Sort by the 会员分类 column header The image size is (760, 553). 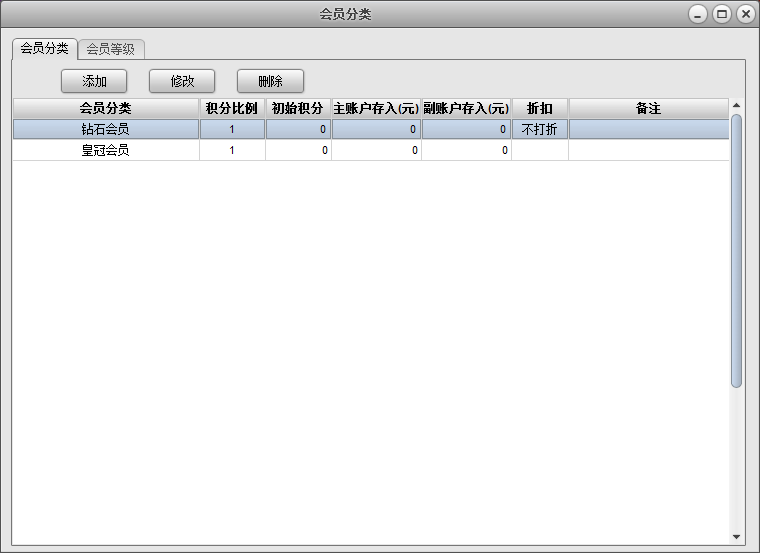coord(106,108)
